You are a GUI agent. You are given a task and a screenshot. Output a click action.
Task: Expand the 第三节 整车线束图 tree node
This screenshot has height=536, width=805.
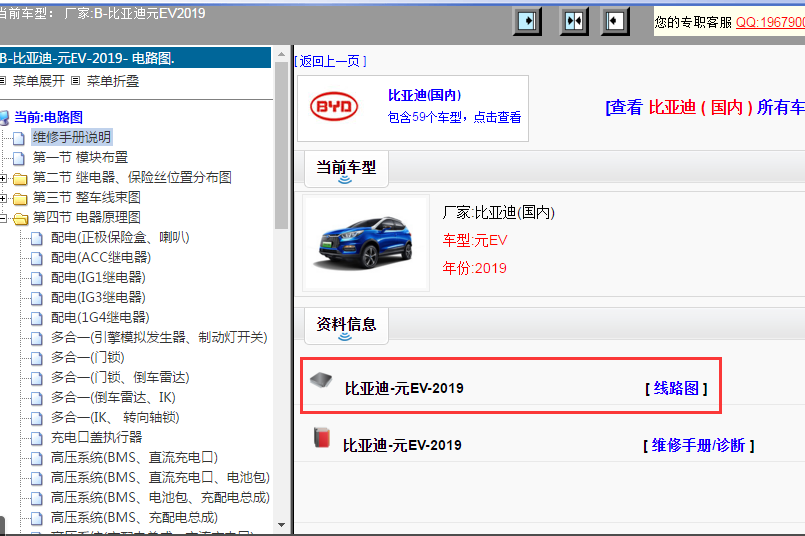coord(3,198)
